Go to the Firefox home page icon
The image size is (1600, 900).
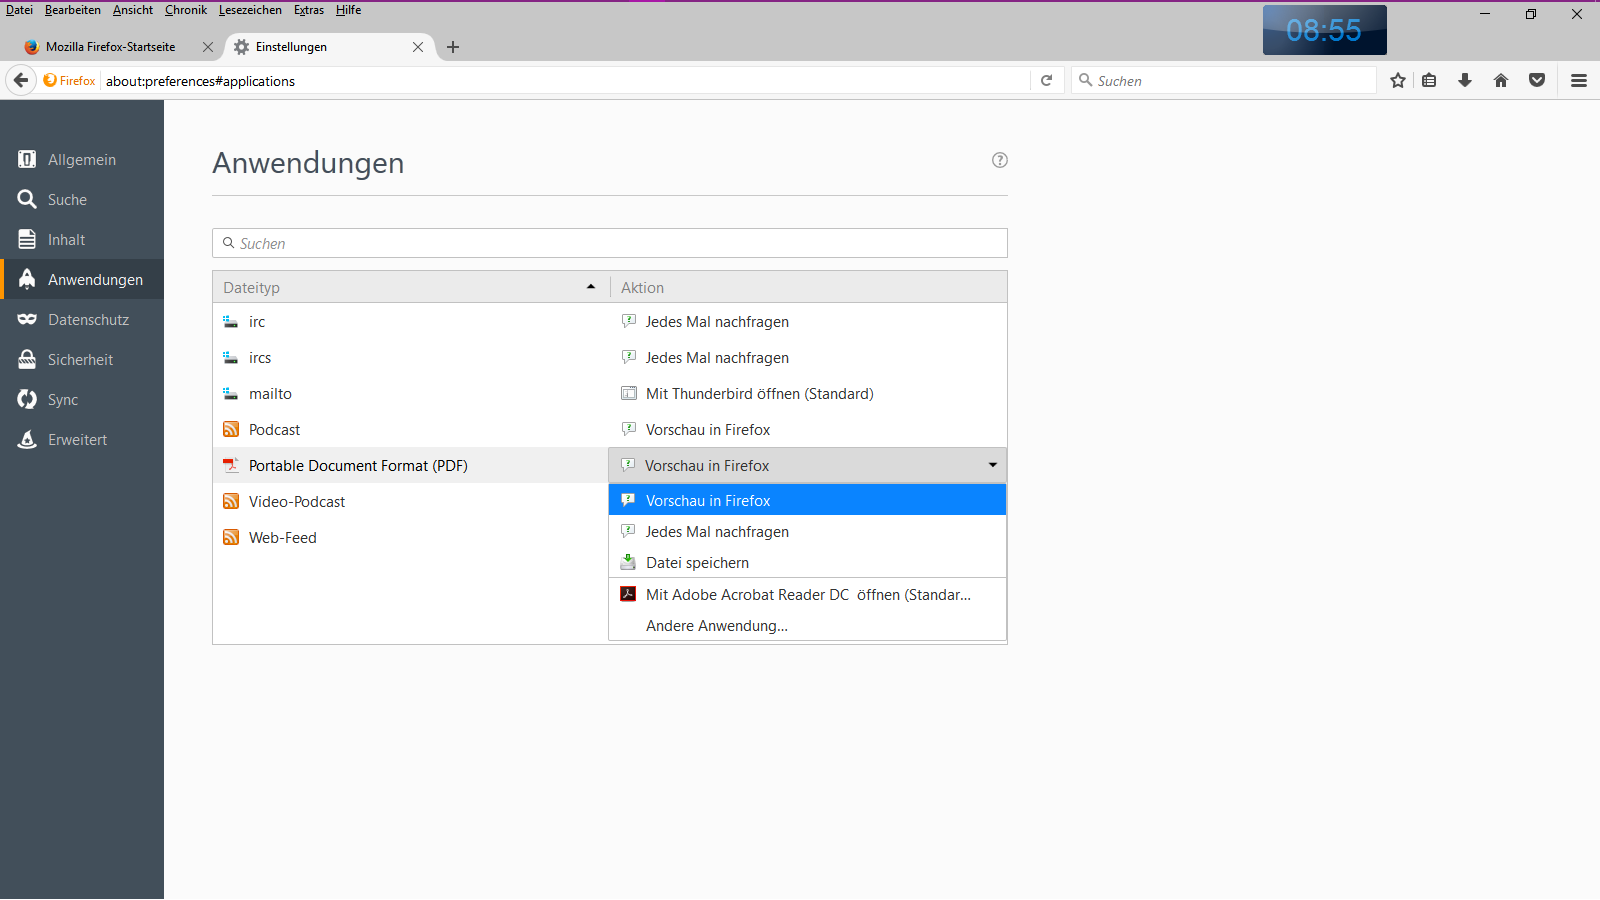point(1501,81)
